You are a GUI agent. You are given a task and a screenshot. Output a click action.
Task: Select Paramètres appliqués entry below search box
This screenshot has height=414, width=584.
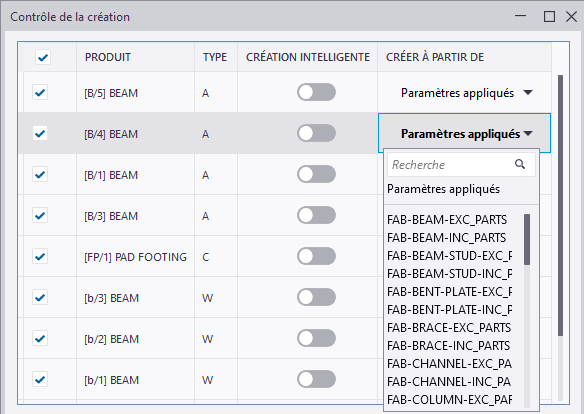(x=443, y=189)
